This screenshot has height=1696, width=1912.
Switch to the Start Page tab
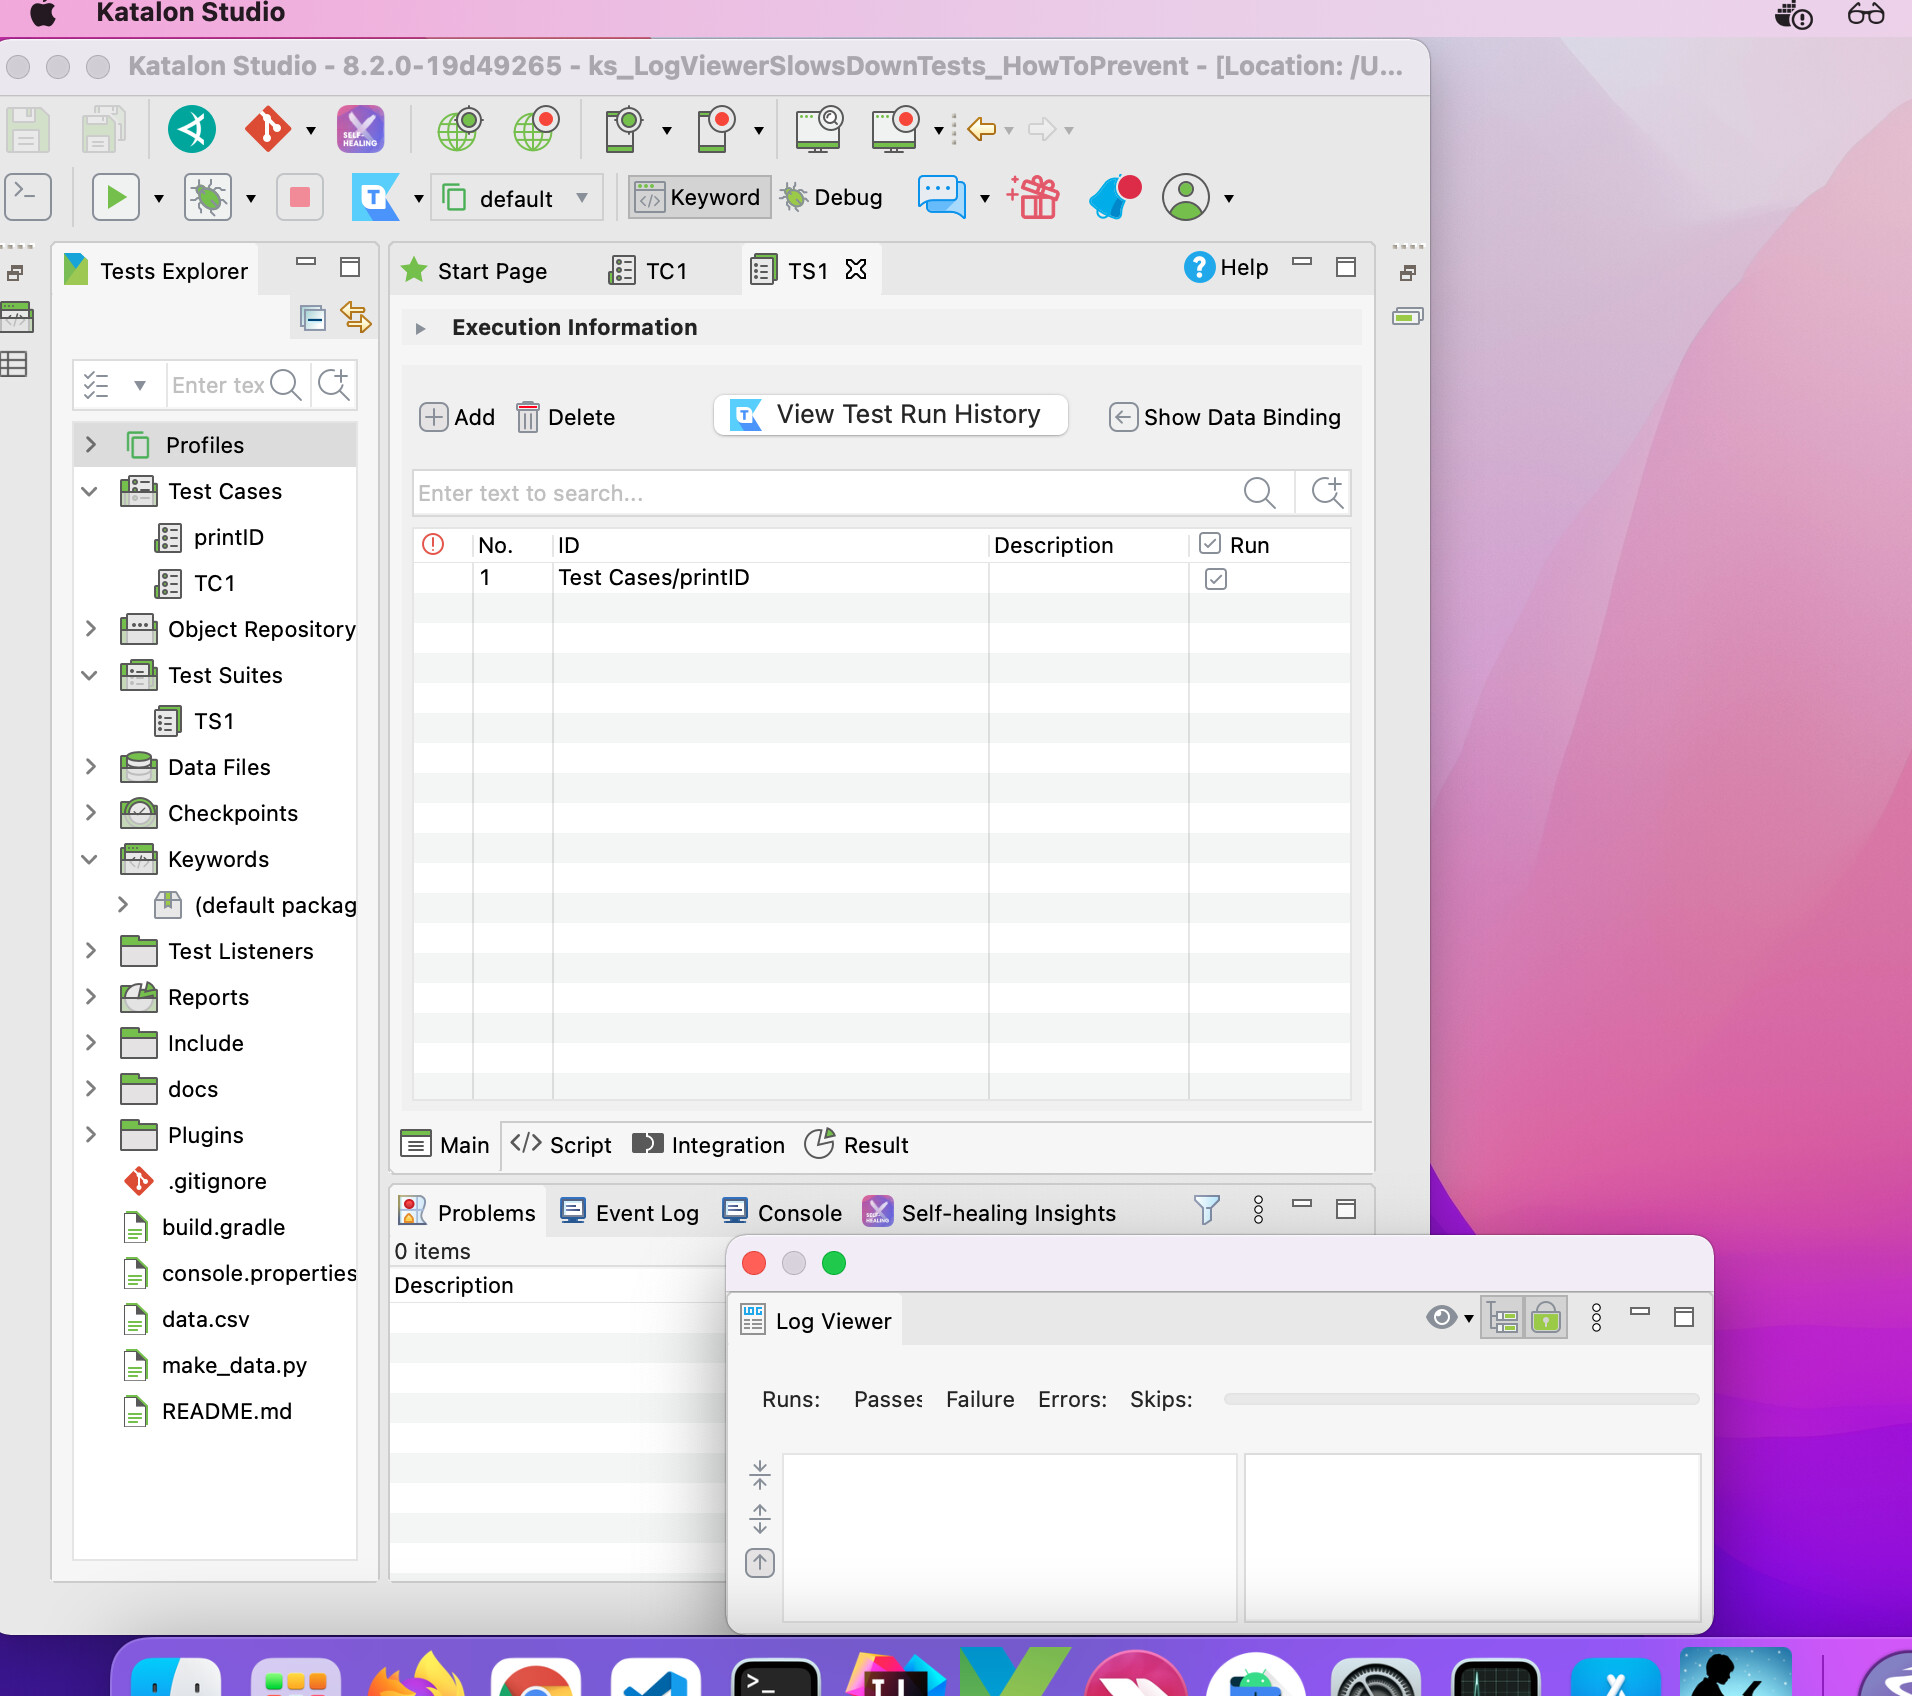pos(474,270)
